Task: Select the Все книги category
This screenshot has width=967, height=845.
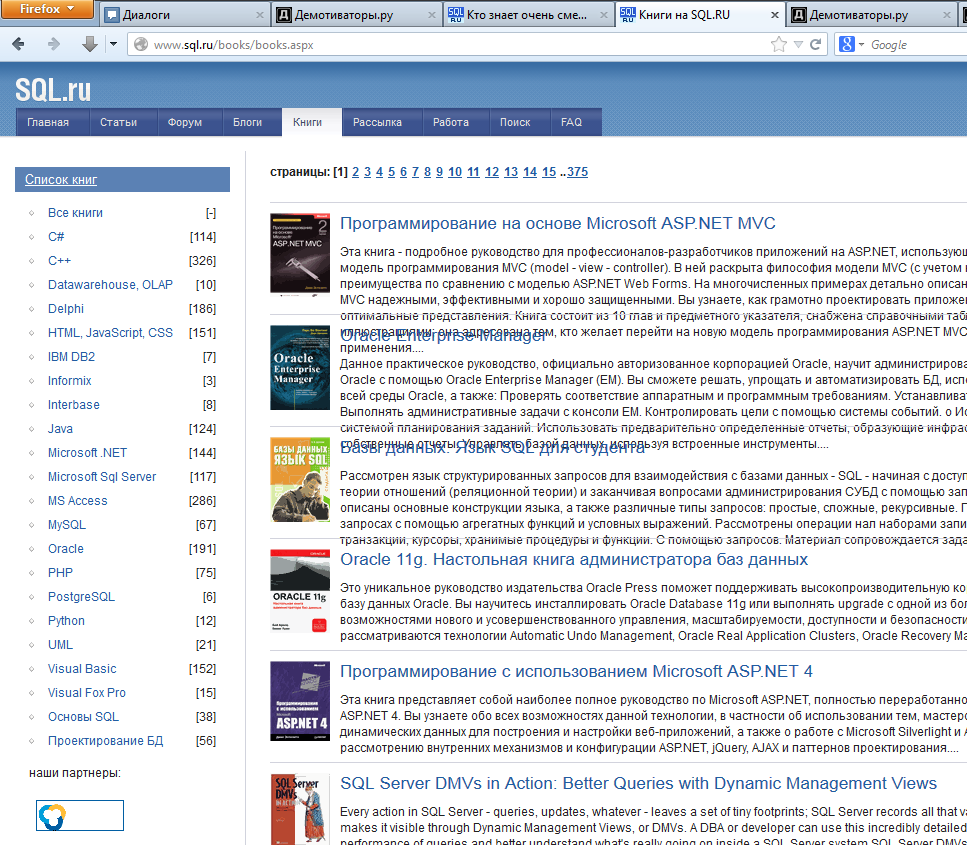Action: [x=75, y=213]
